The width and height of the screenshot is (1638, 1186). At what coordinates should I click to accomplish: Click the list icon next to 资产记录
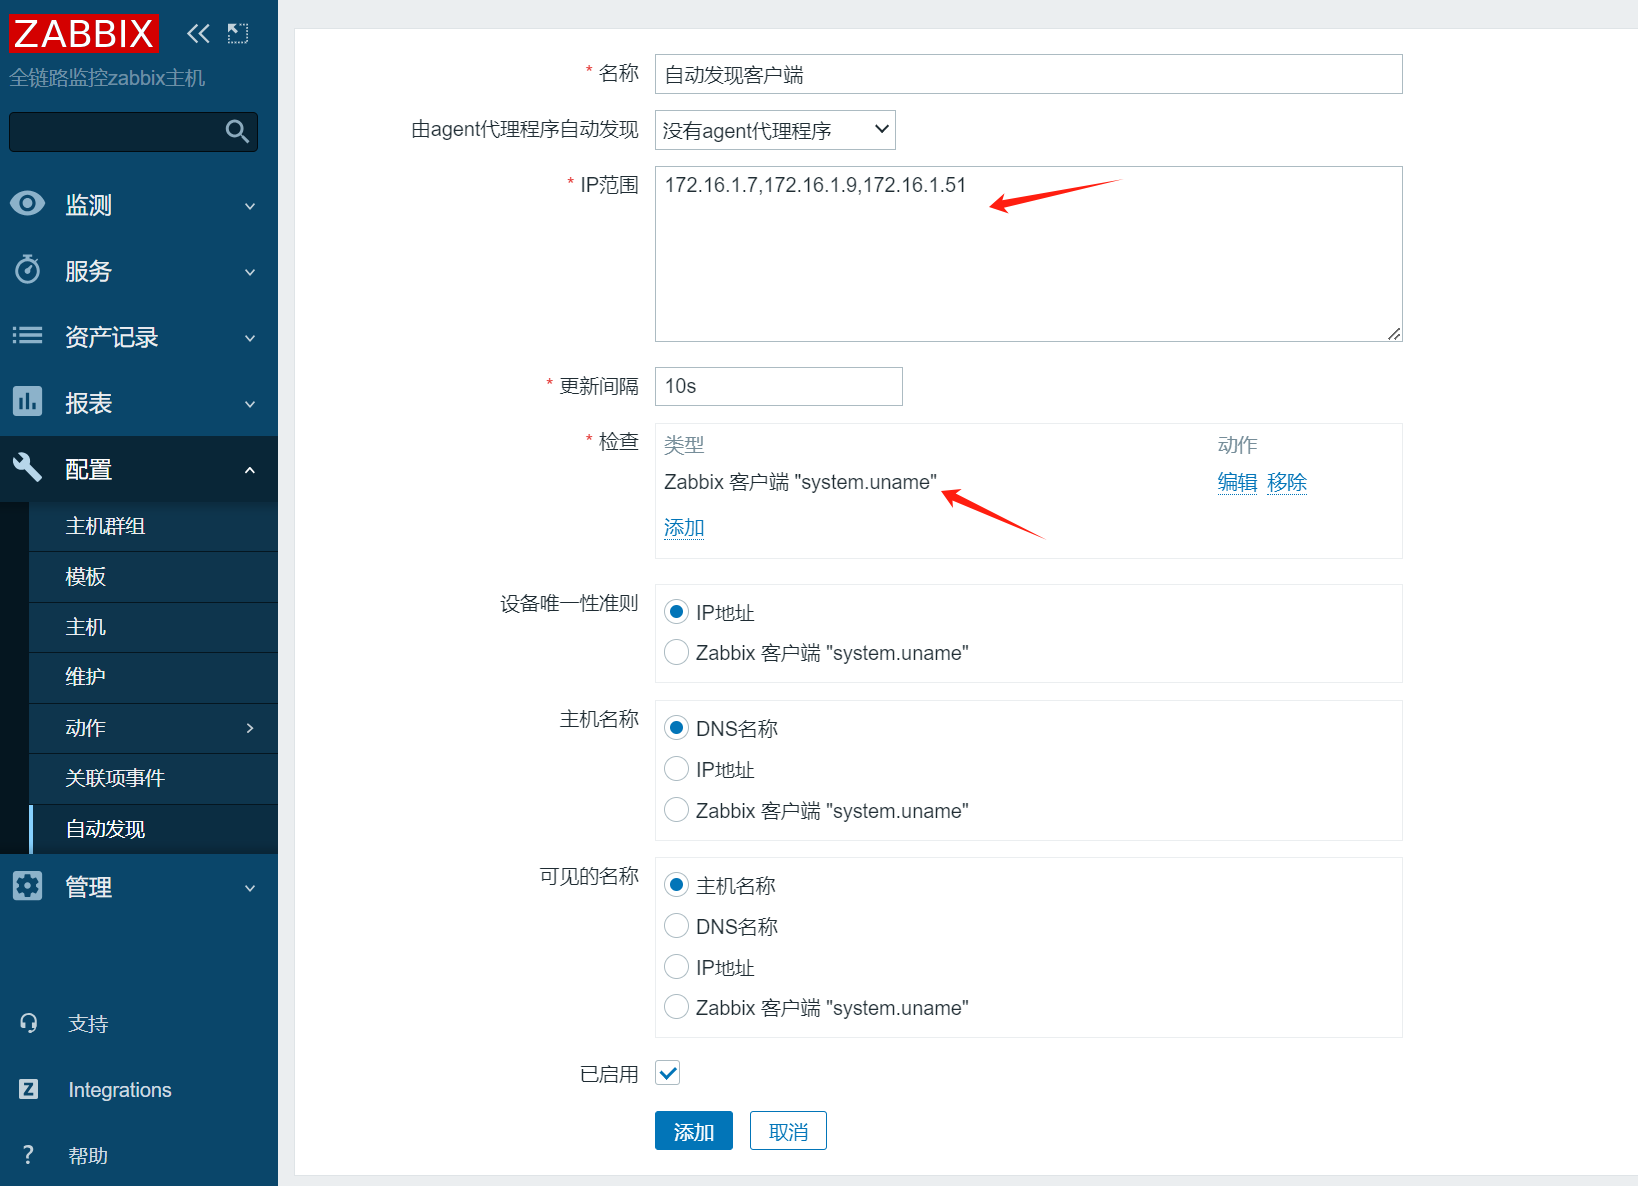point(28,336)
